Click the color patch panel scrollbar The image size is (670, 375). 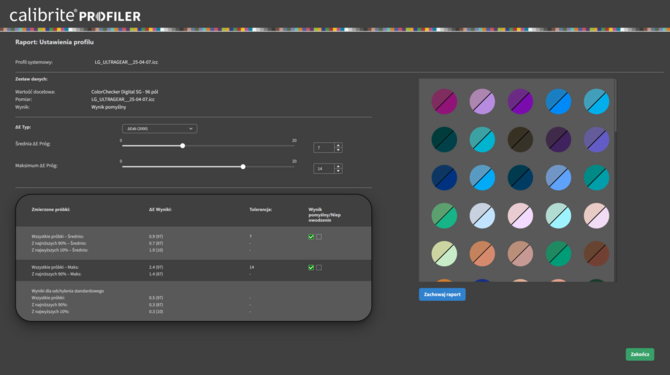pyautogui.click(x=615, y=105)
